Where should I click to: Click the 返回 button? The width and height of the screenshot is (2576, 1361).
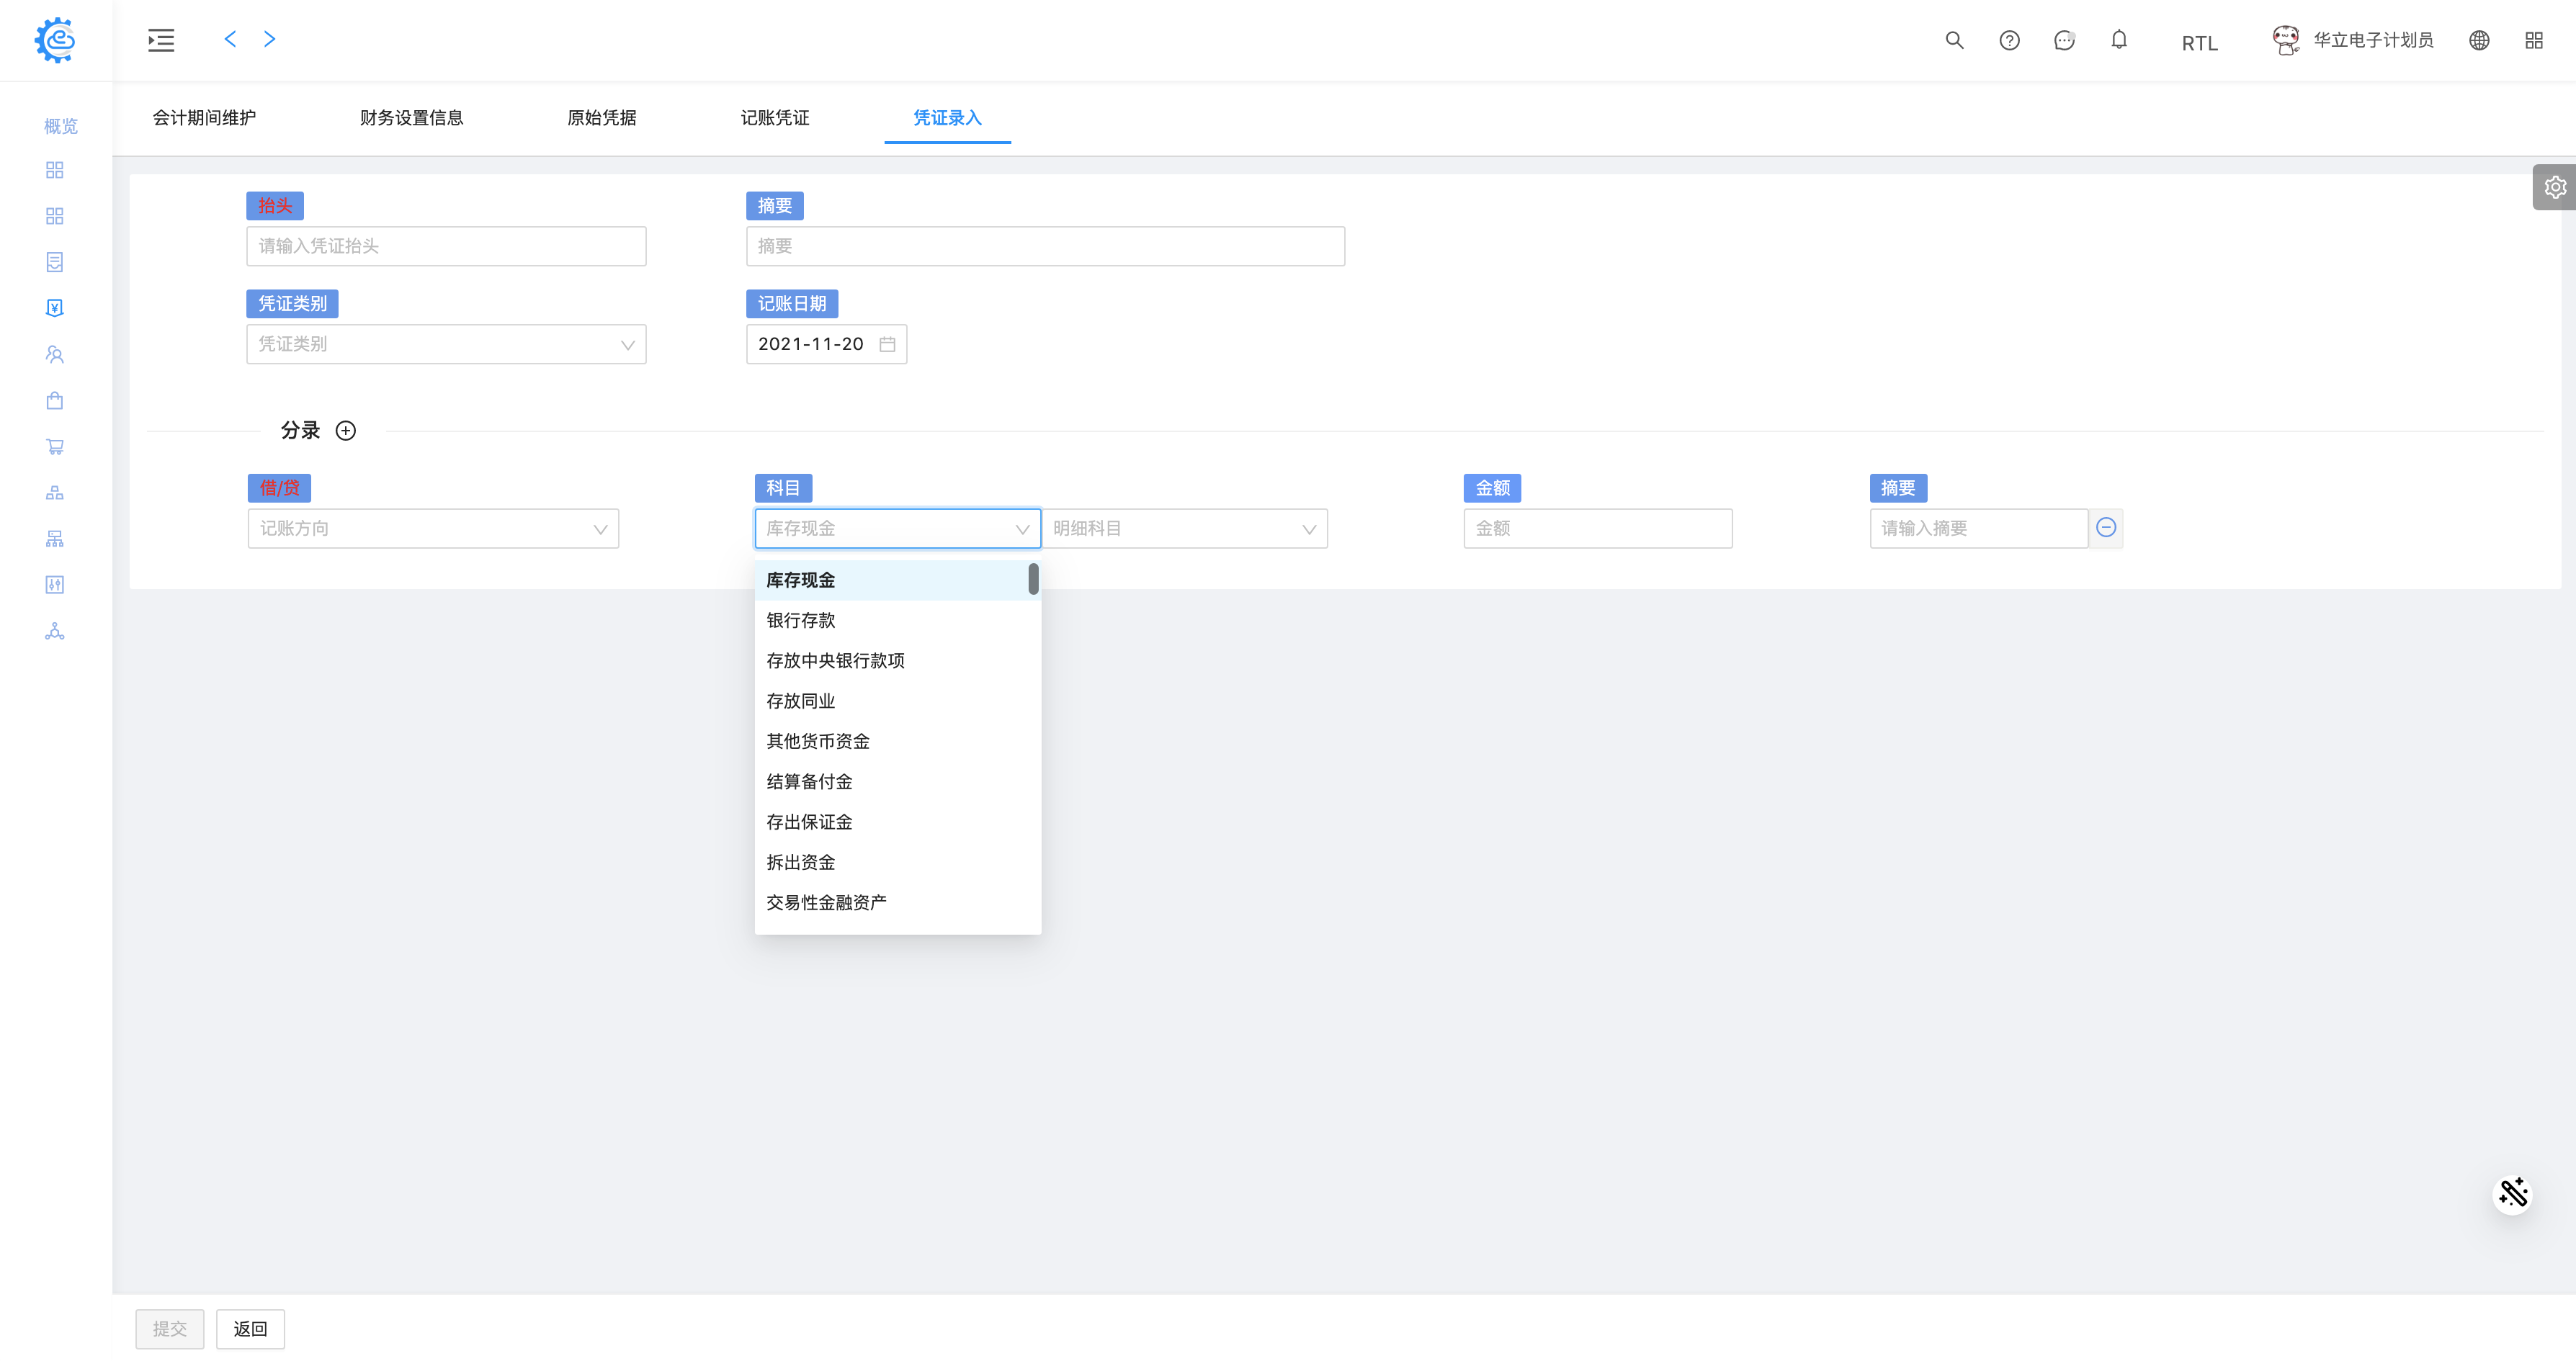point(250,1329)
